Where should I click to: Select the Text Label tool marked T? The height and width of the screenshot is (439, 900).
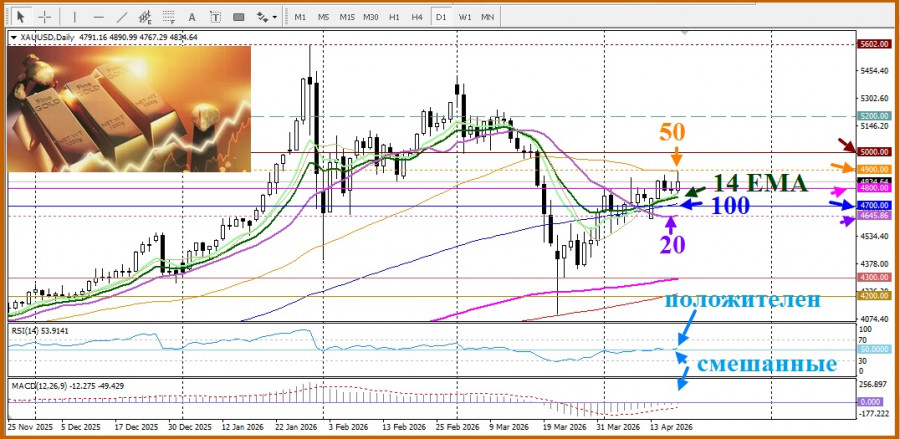point(215,17)
